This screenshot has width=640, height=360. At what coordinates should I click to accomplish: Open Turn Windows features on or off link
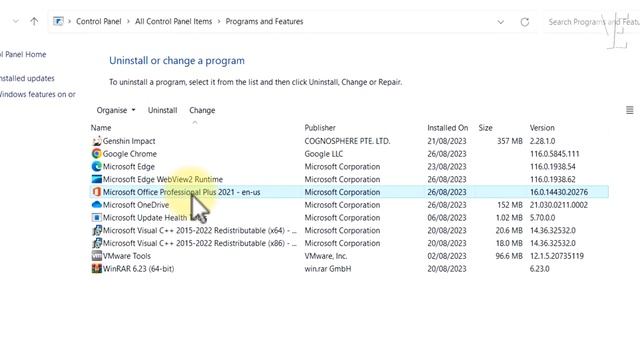38,94
